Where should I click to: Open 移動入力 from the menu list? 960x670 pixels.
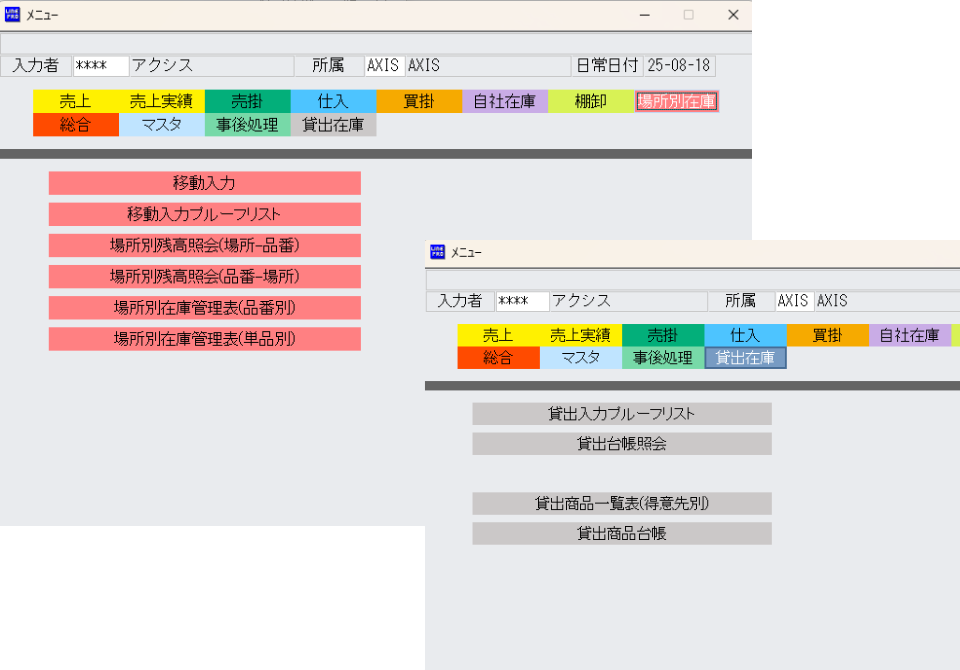(204, 183)
